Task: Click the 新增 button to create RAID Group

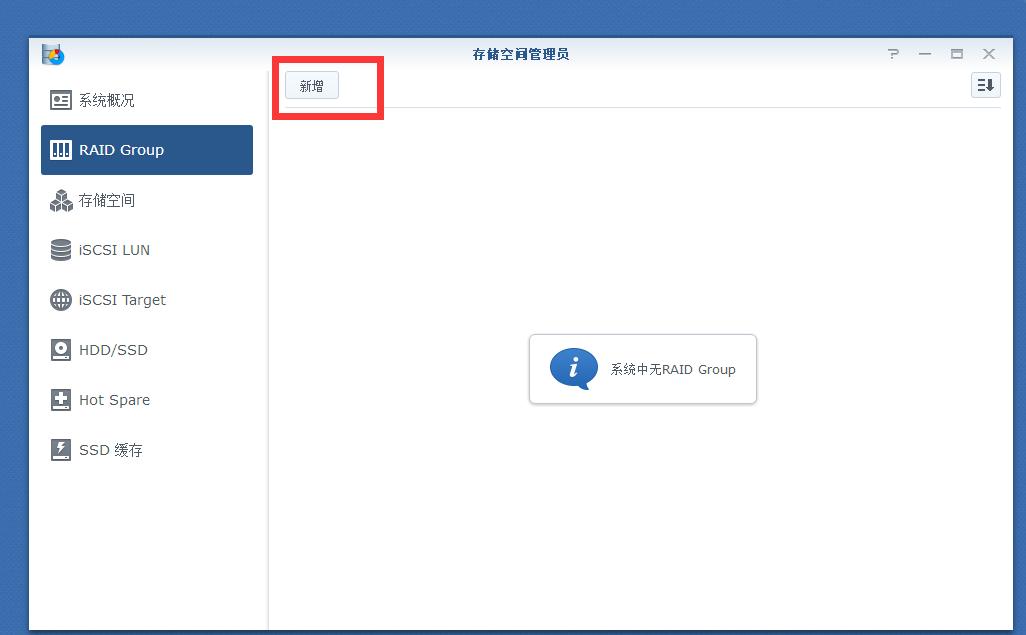Action: (x=311, y=85)
